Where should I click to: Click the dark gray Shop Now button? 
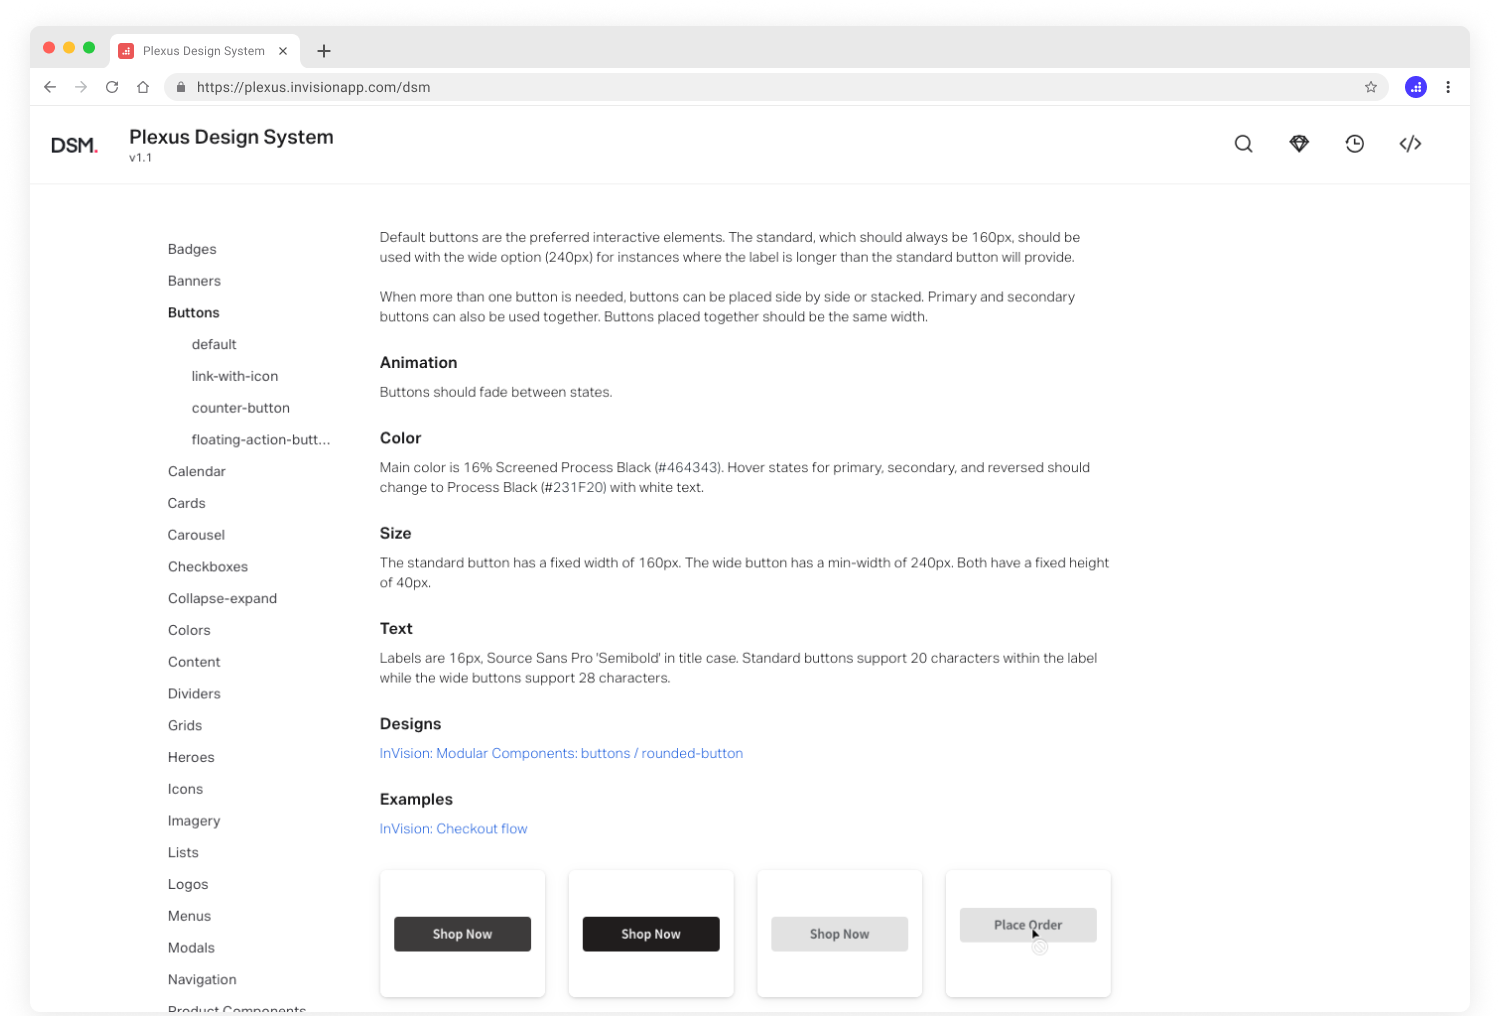pyautogui.click(x=462, y=934)
